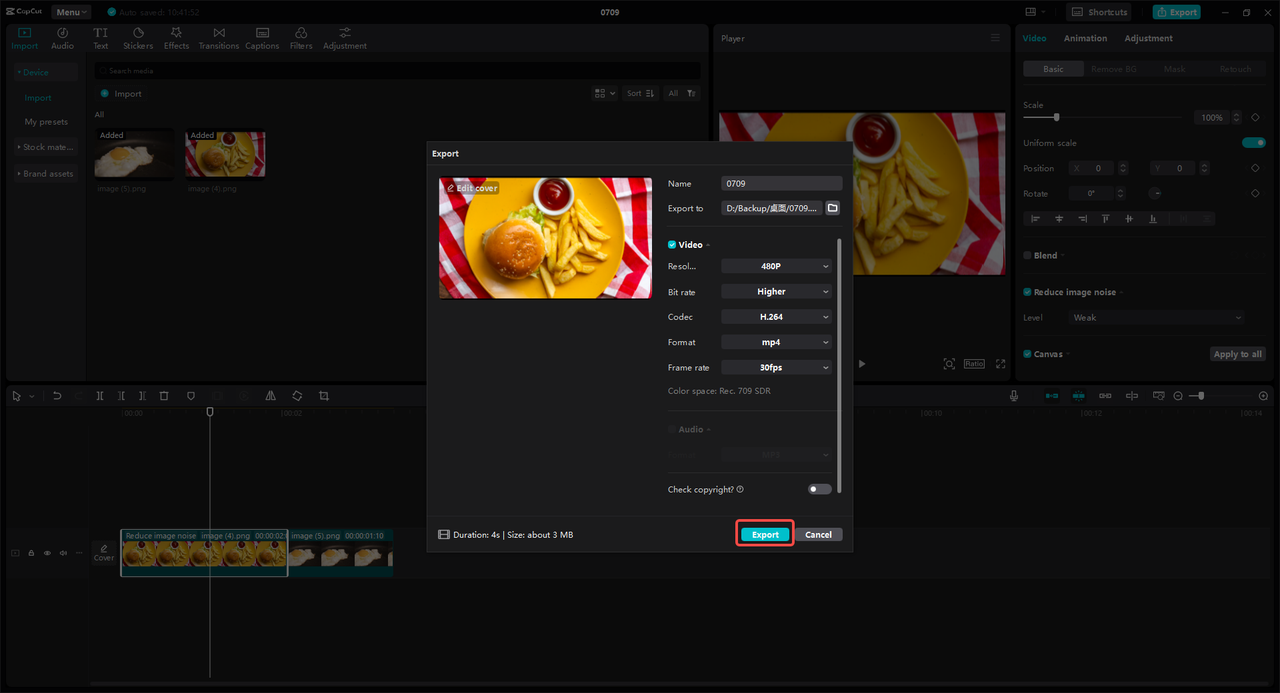Open the Captions tab
The width and height of the screenshot is (1280, 693).
point(262,39)
